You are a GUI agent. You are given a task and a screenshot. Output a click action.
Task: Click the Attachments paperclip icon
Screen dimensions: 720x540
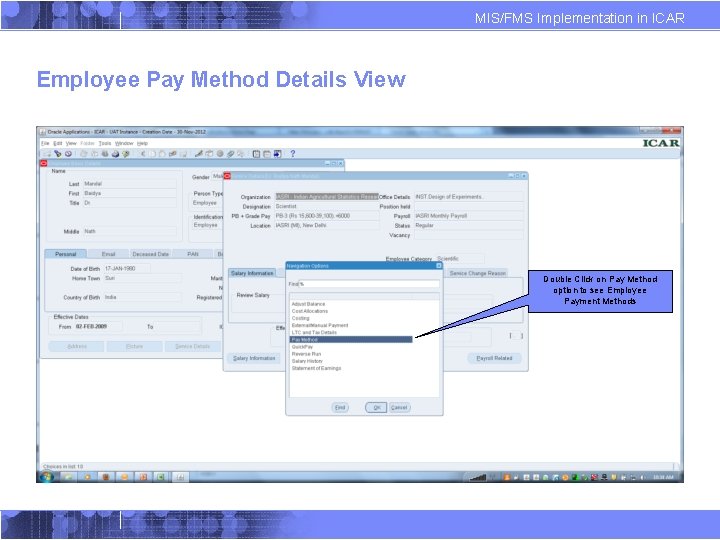230,154
